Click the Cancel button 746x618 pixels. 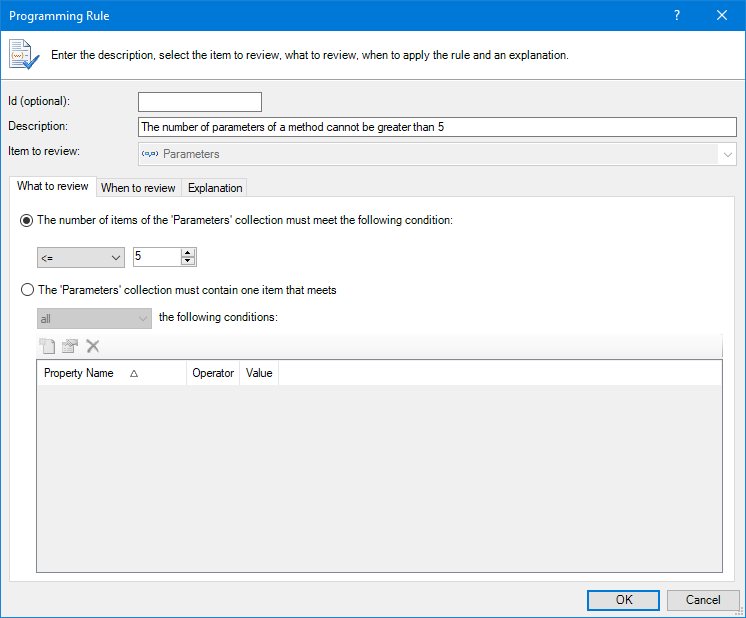(703, 600)
